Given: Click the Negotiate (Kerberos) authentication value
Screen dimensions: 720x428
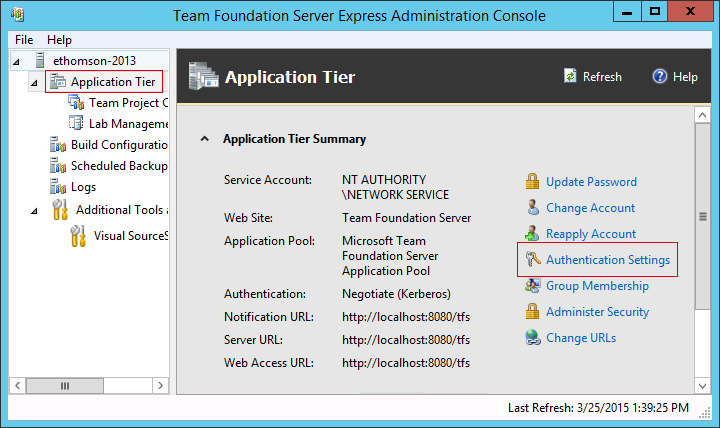Looking at the screenshot, I should coord(396,294).
